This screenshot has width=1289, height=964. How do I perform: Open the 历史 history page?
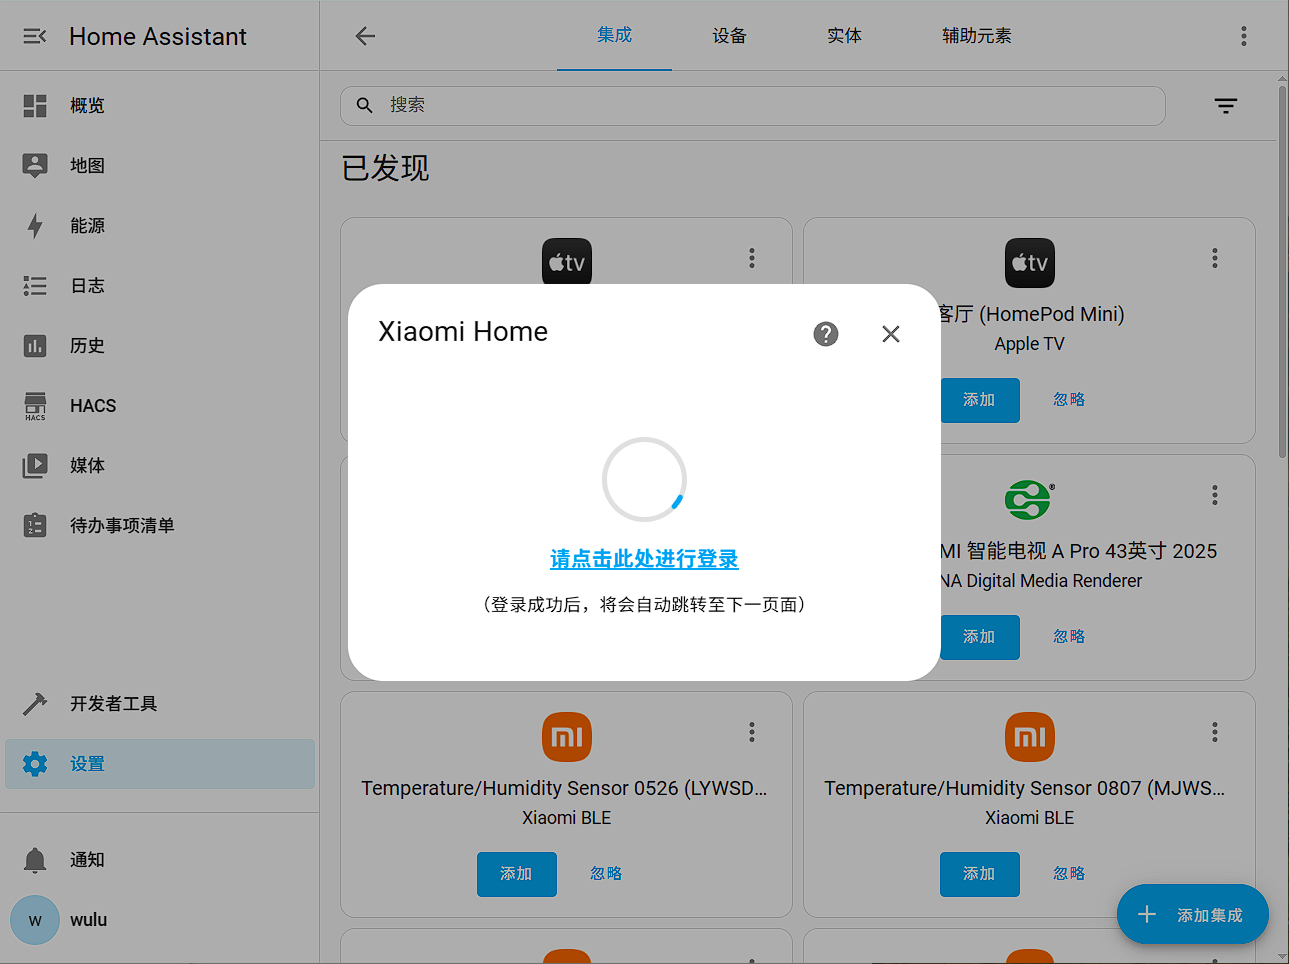coord(160,346)
